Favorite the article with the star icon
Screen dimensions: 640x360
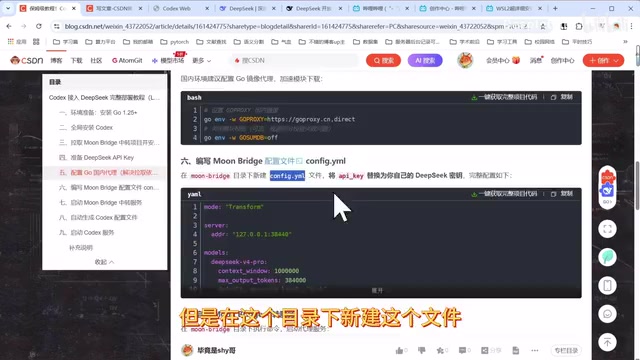440,350
